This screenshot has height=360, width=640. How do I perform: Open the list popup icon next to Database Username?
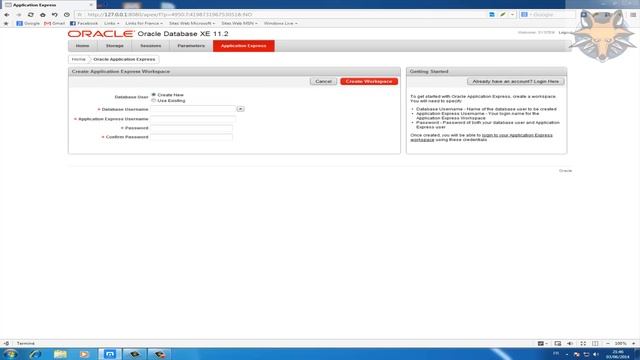pyautogui.click(x=240, y=109)
